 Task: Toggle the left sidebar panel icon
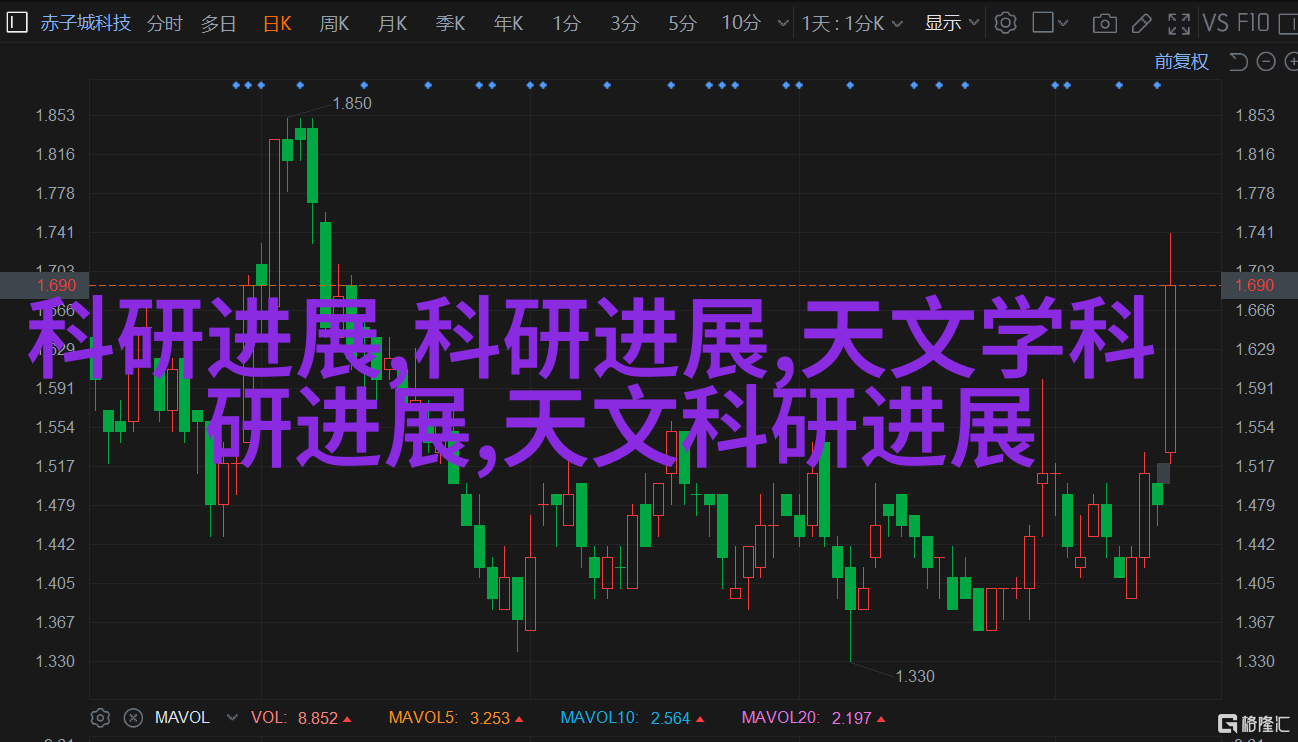tap(18, 22)
